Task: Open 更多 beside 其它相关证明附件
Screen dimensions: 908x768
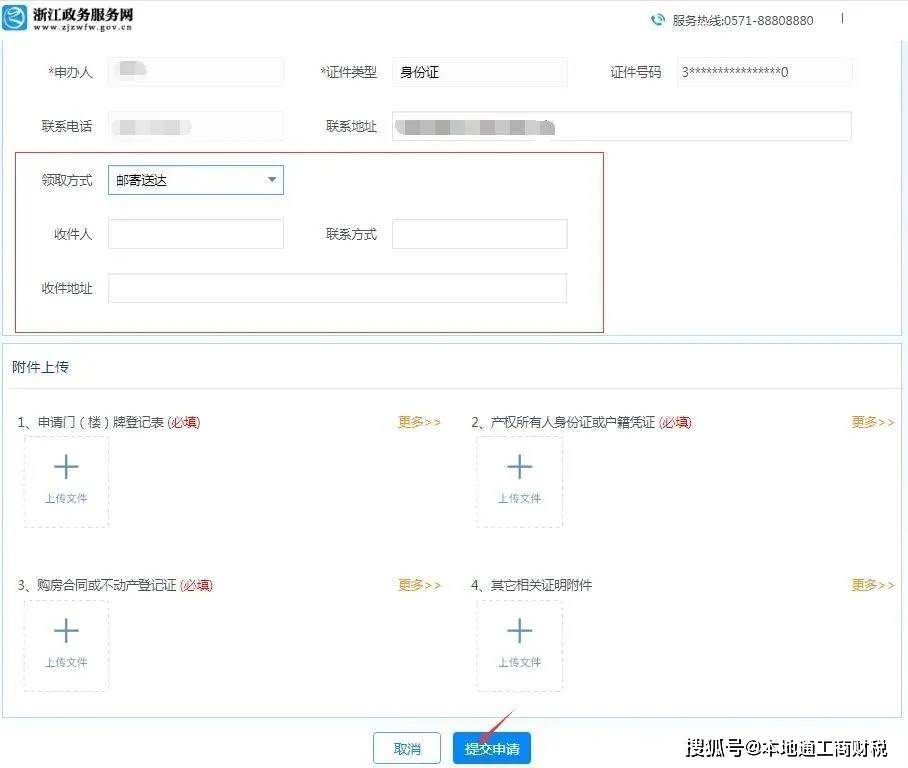Action: 871,585
